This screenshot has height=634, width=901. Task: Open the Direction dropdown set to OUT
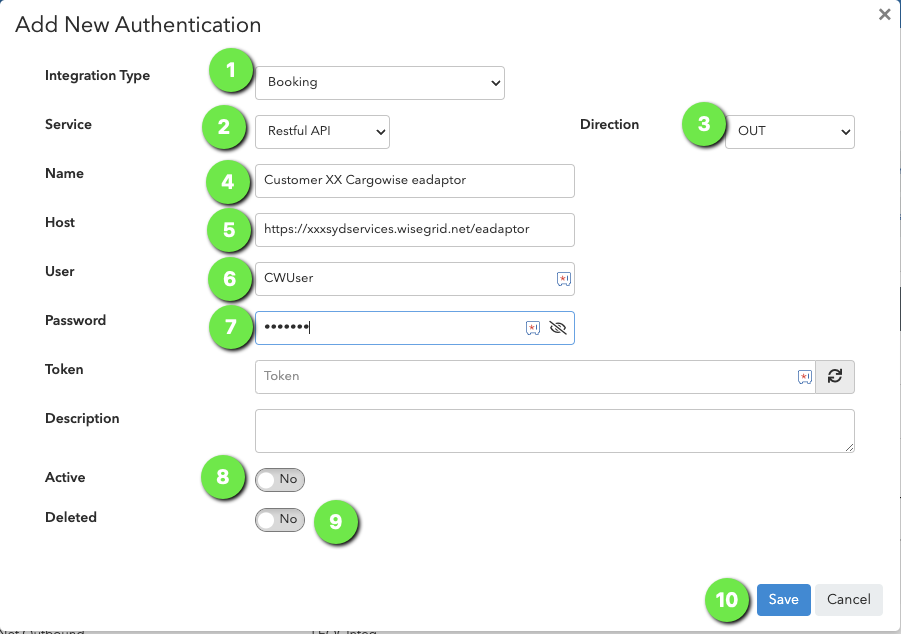(790, 132)
